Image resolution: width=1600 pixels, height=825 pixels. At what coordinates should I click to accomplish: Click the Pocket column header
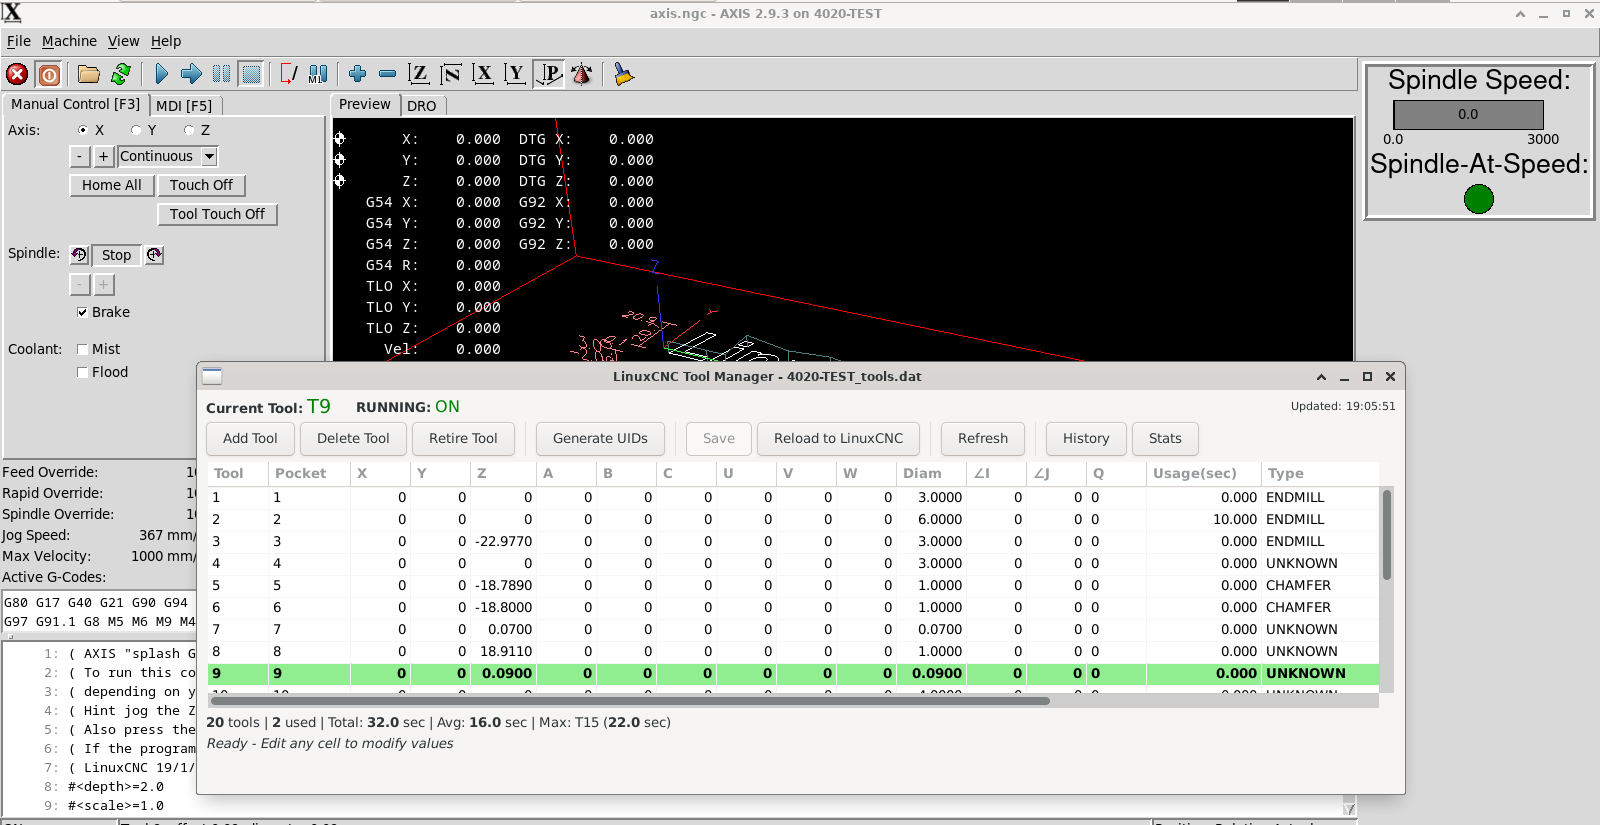[300, 473]
